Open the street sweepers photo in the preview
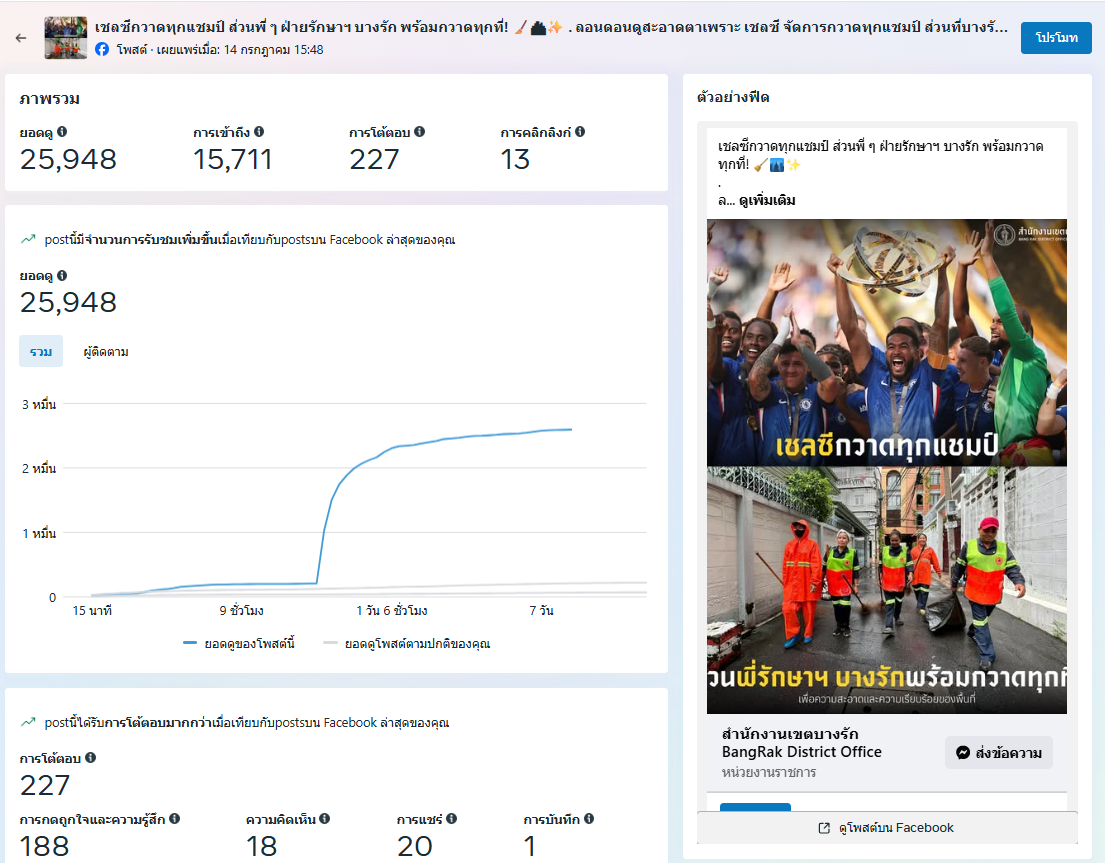This screenshot has height=863, width=1105. pos(887,590)
